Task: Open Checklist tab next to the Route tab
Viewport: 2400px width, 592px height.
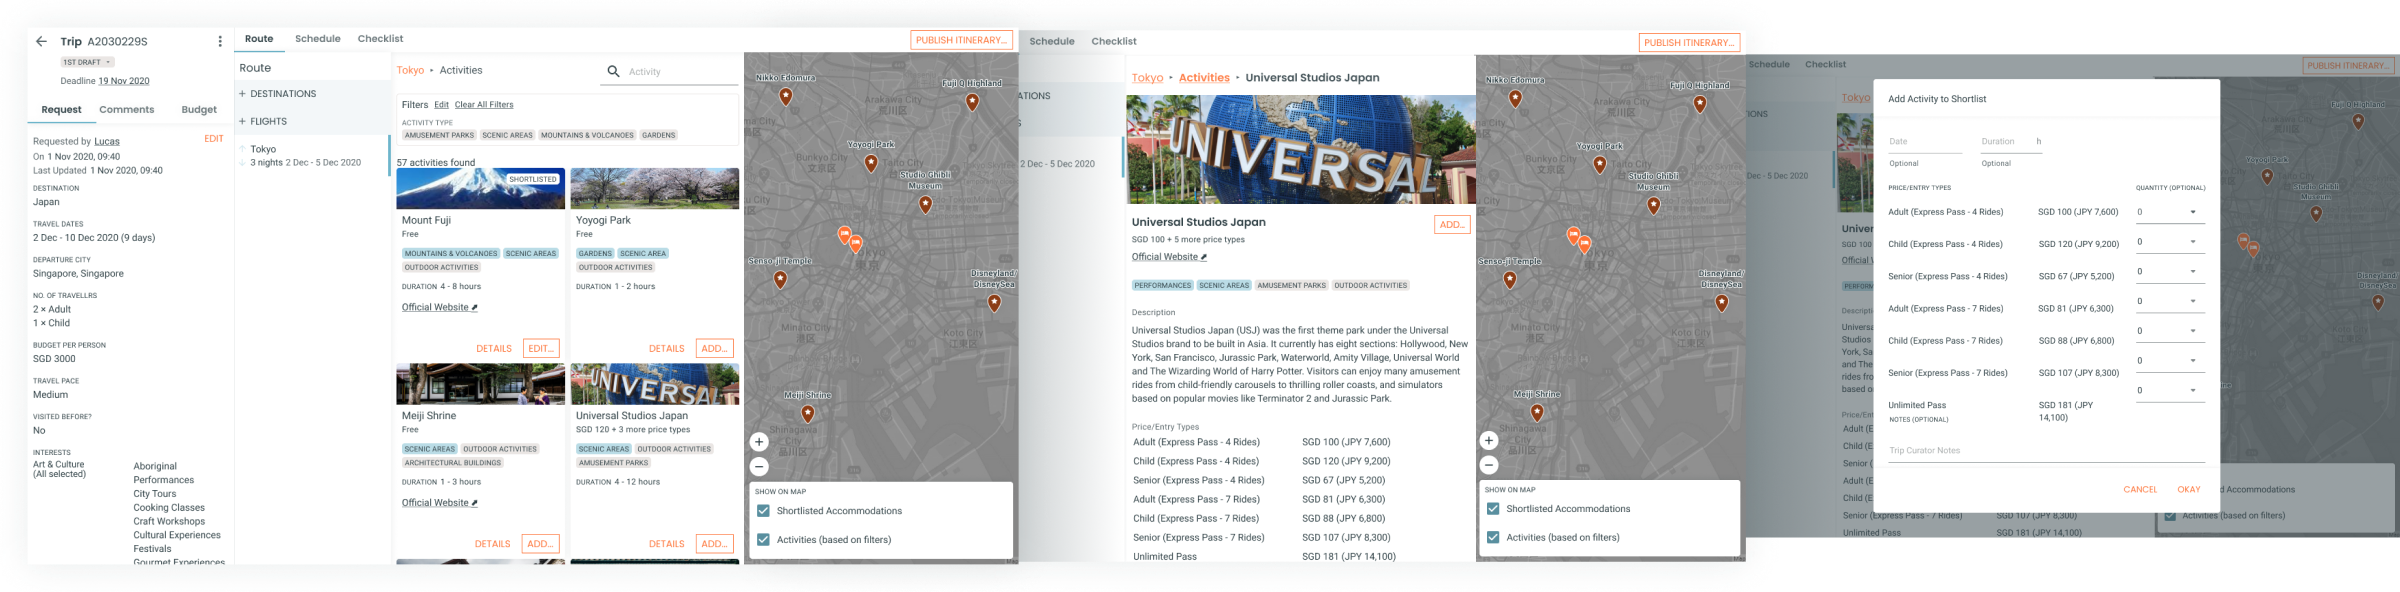Action: [381, 39]
